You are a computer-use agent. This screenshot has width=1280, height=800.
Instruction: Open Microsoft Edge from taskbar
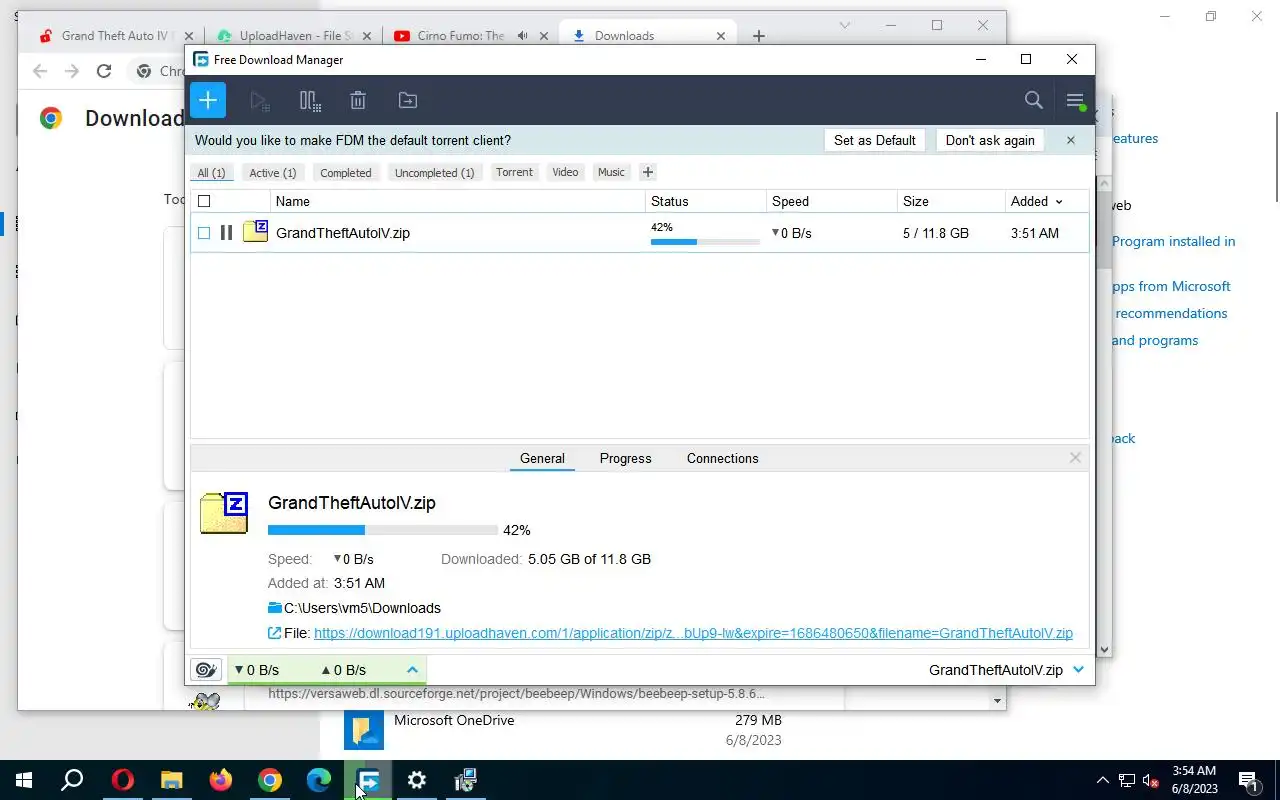[x=319, y=780]
